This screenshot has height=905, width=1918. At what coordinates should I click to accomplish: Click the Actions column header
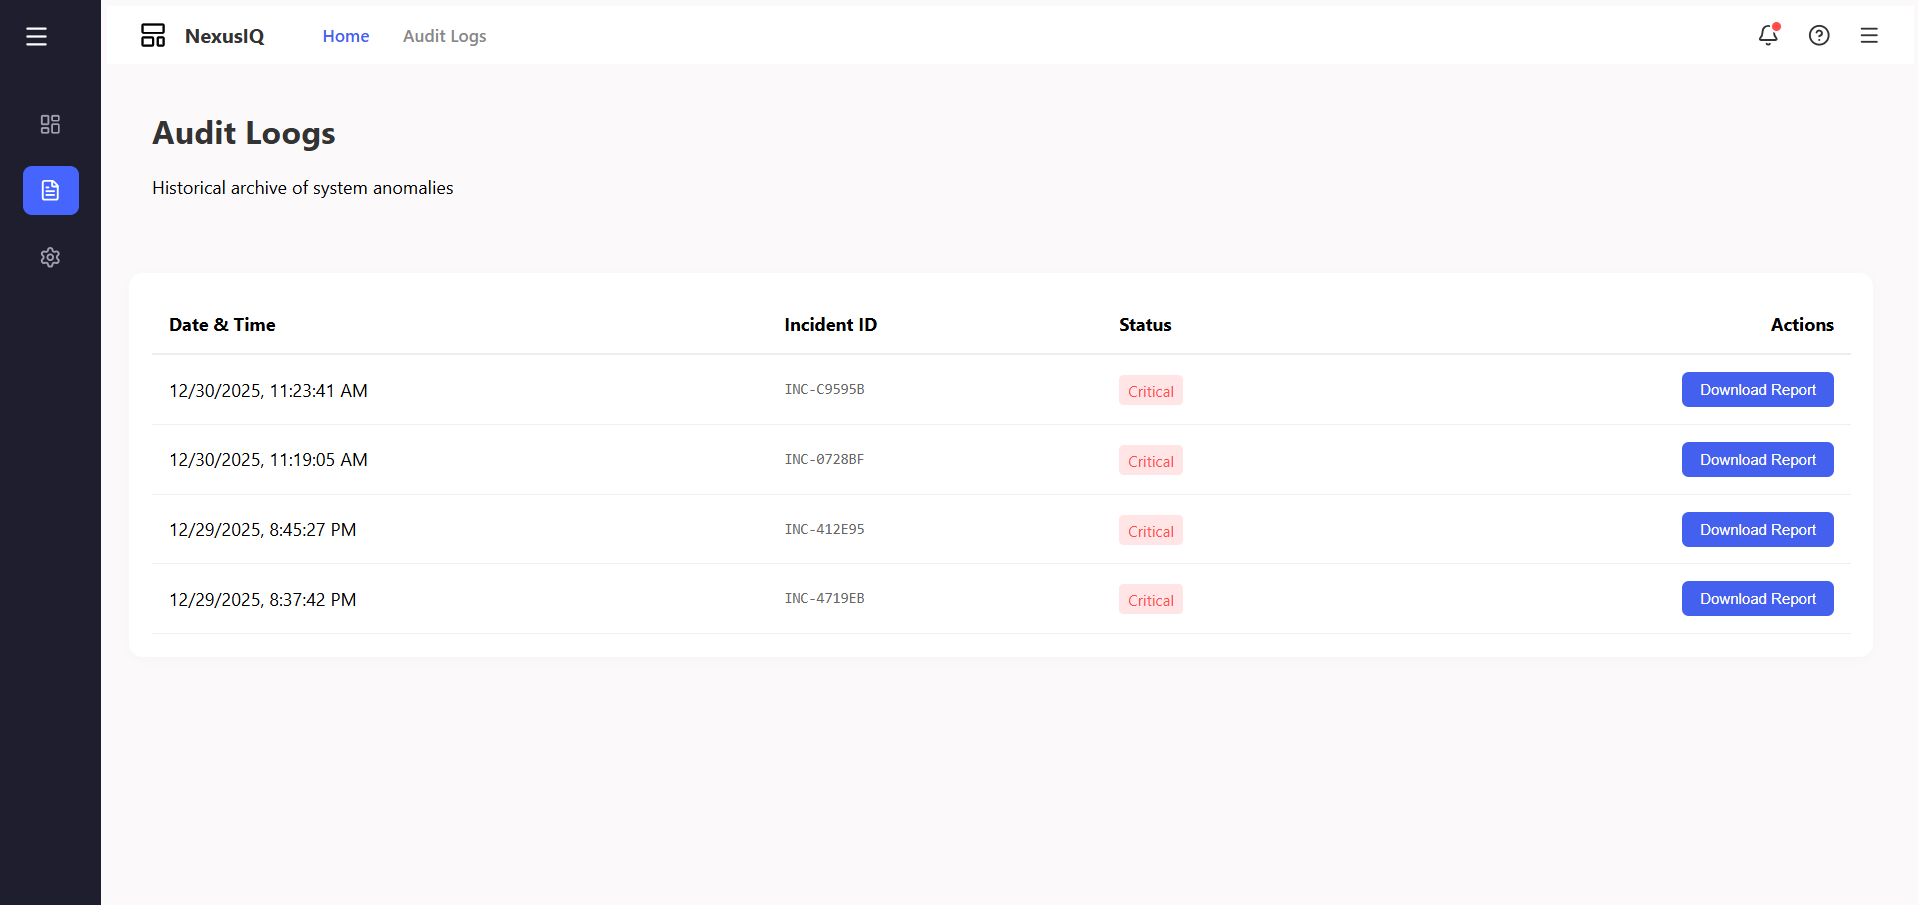[x=1802, y=325]
